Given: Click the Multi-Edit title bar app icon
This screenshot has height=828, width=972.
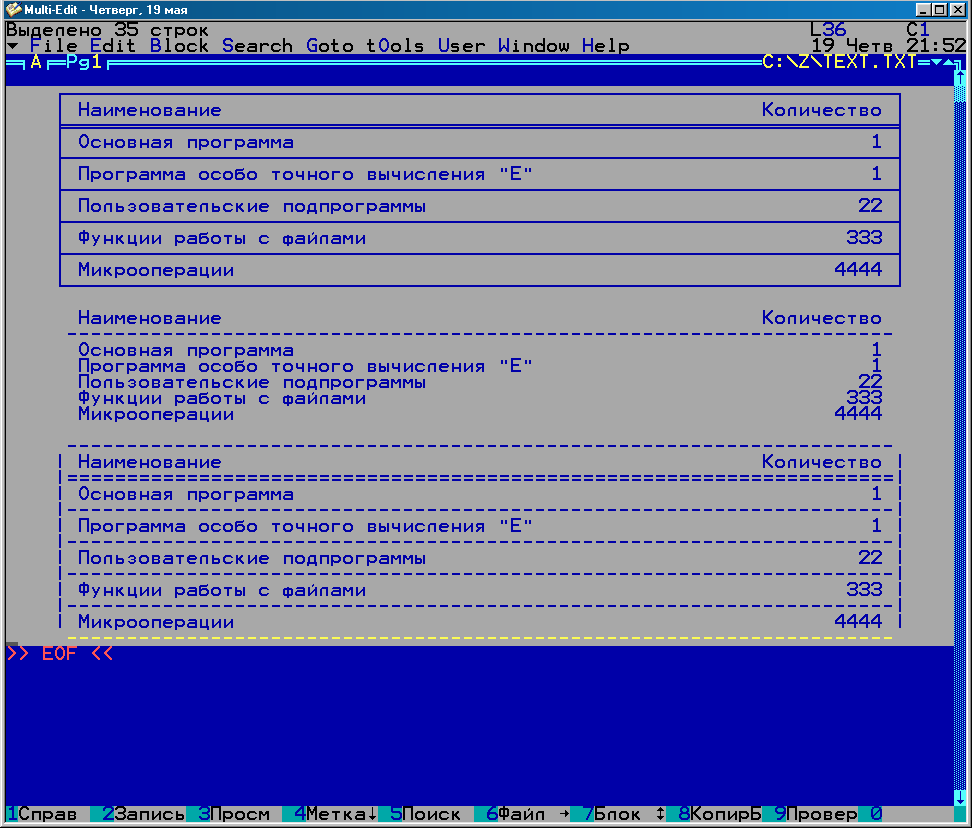Looking at the screenshot, I should tap(13, 9).
